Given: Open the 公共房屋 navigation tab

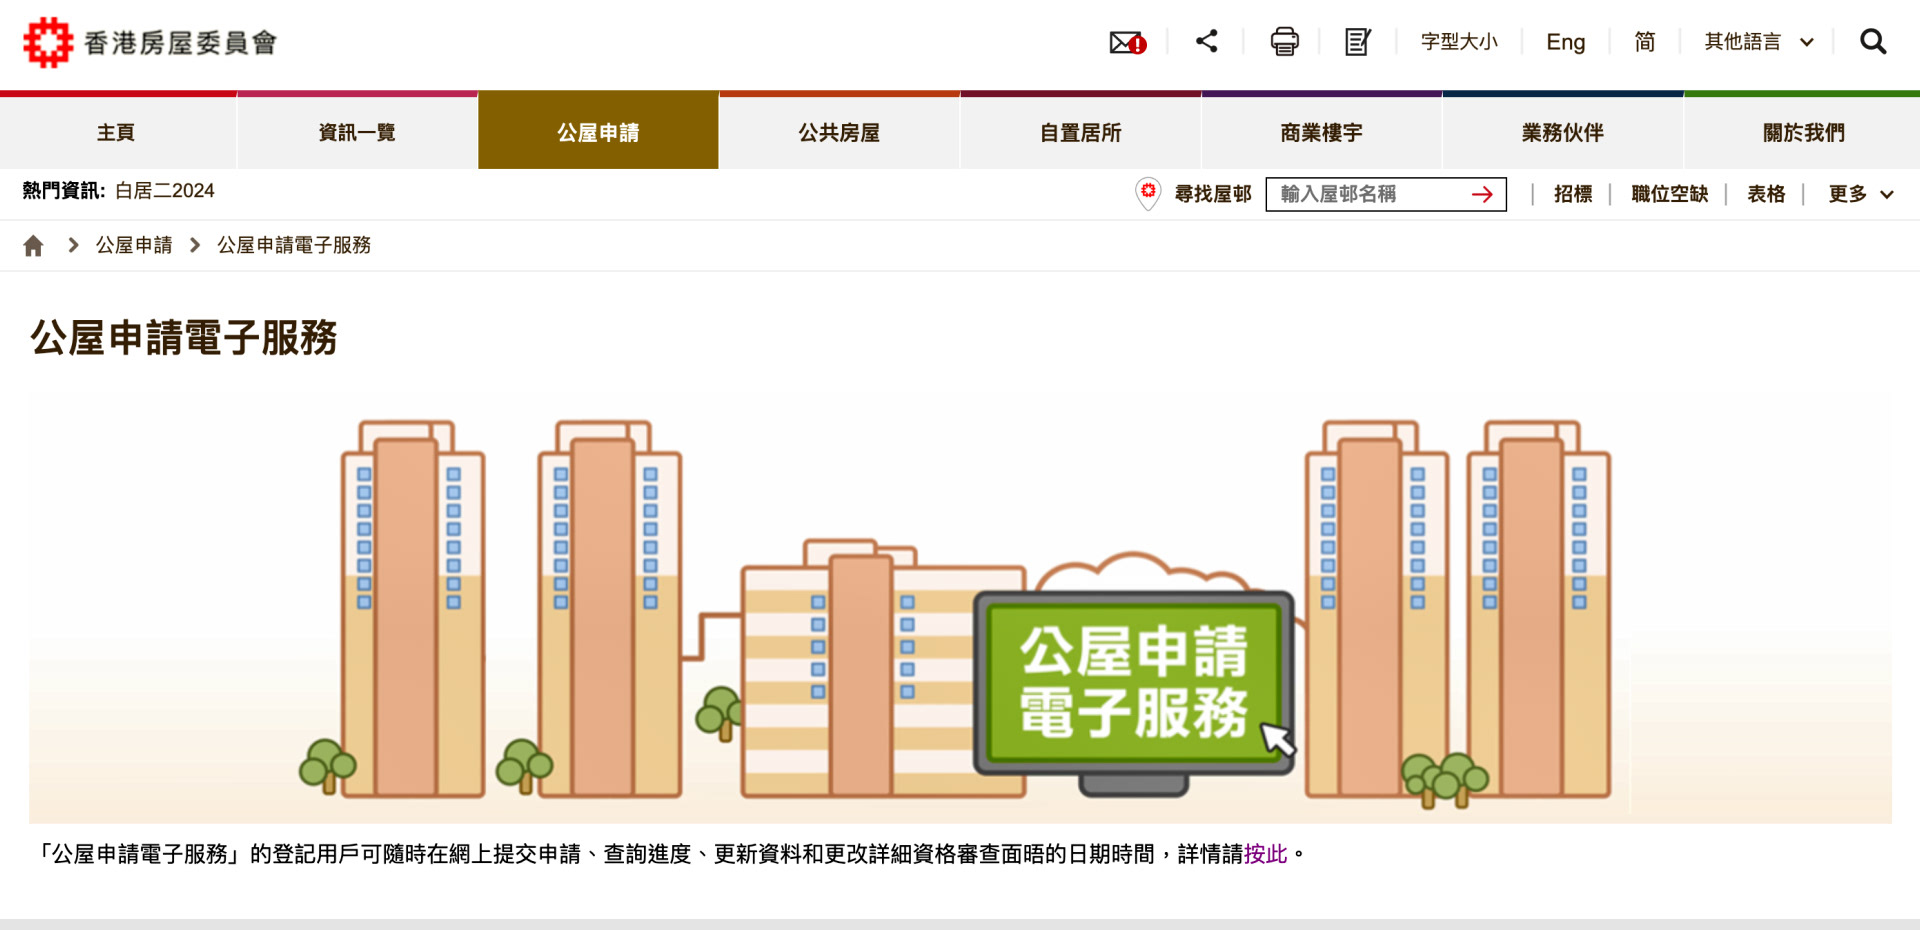Looking at the screenshot, I should coord(839,132).
